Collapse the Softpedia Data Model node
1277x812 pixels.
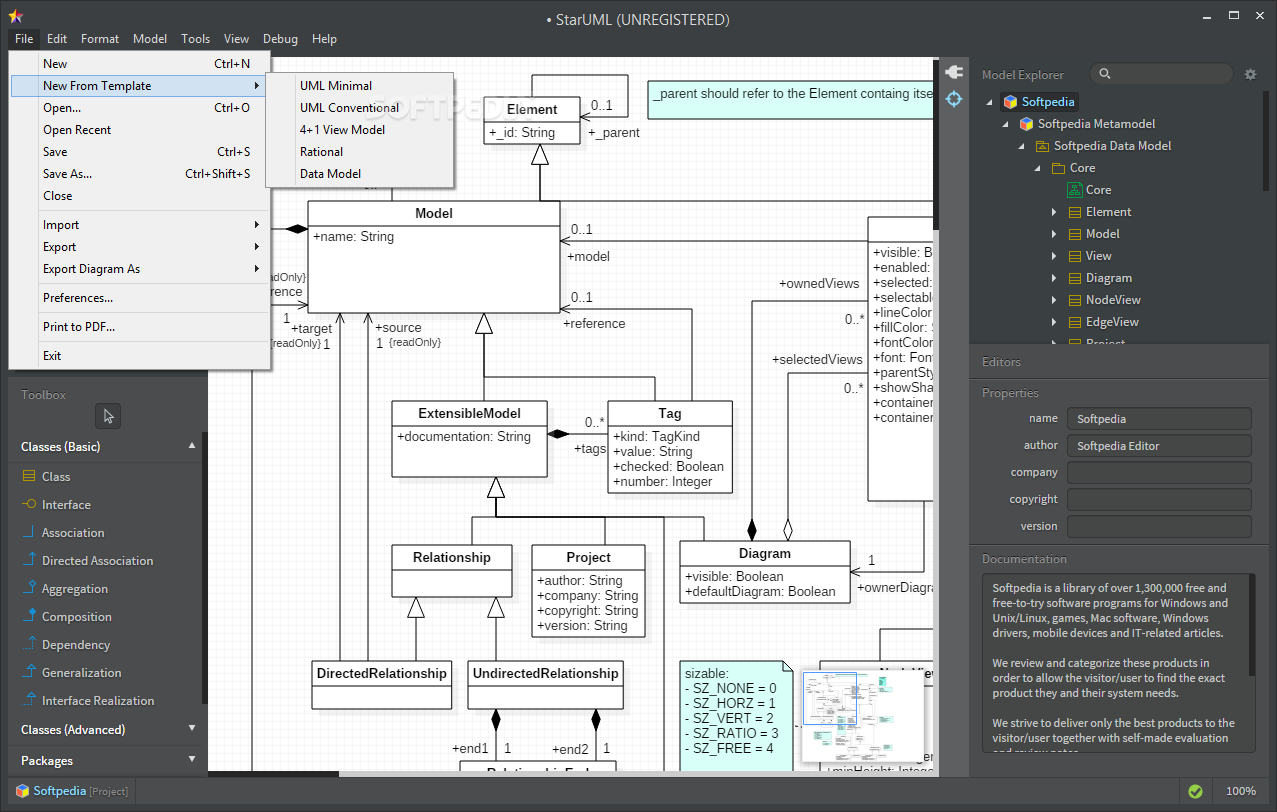pos(1022,146)
